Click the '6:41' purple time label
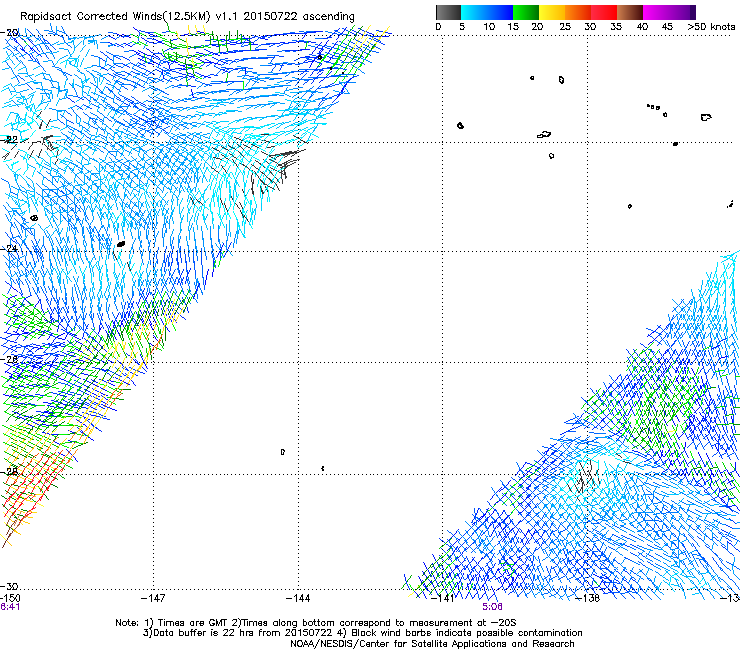The image size is (740, 650). click(10, 607)
